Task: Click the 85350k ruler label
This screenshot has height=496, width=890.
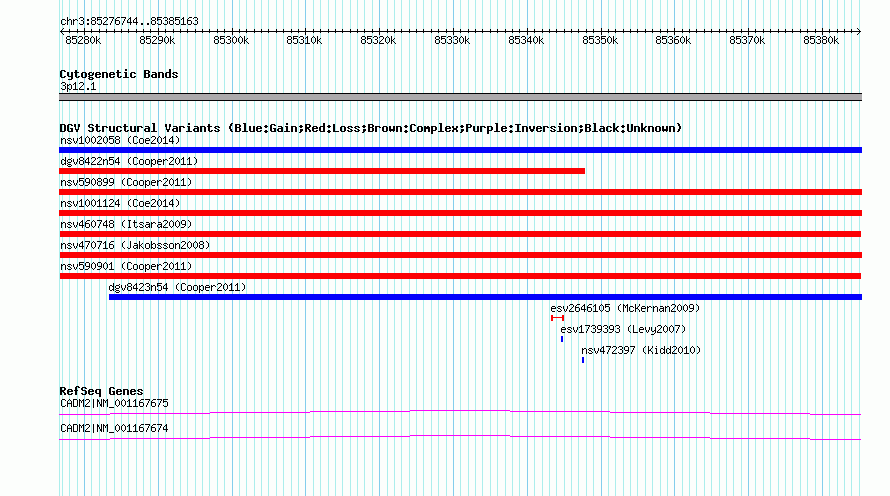Action: (600, 40)
